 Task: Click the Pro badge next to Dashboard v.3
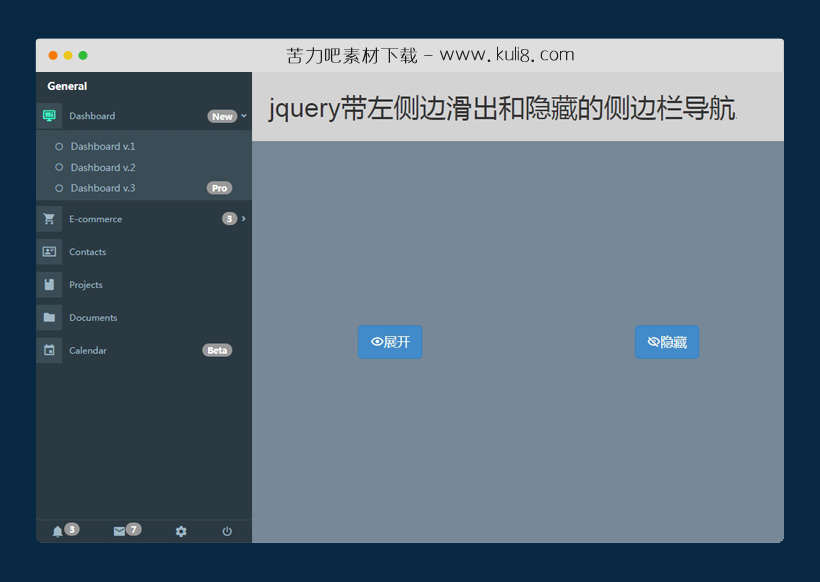click(x=219, y=188)
